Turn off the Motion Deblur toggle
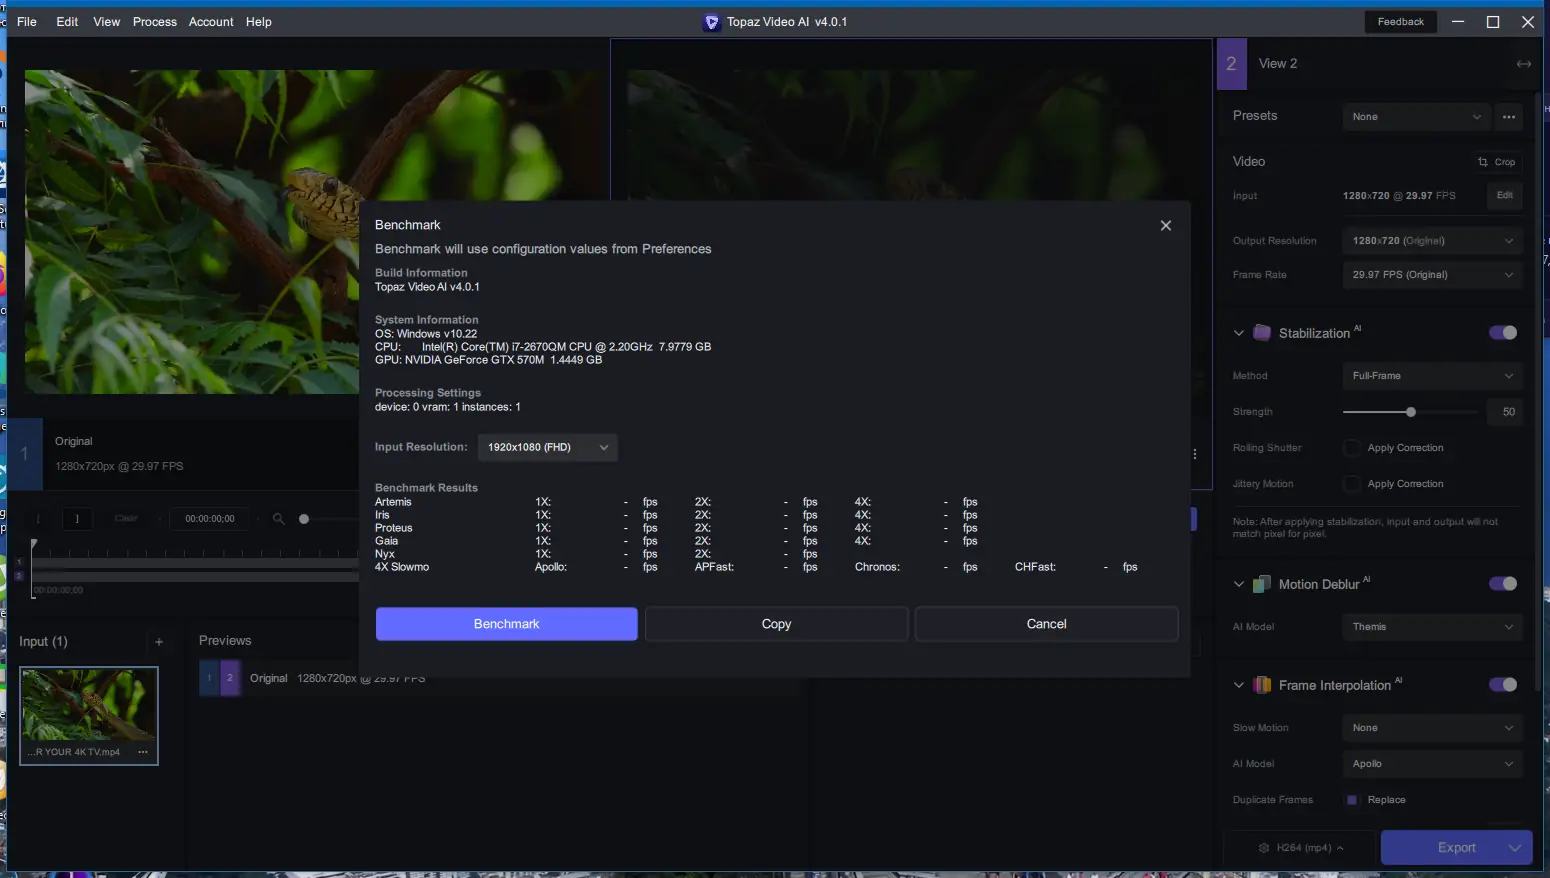The width and height of the screenshot is (1550, 878). 1503,584
